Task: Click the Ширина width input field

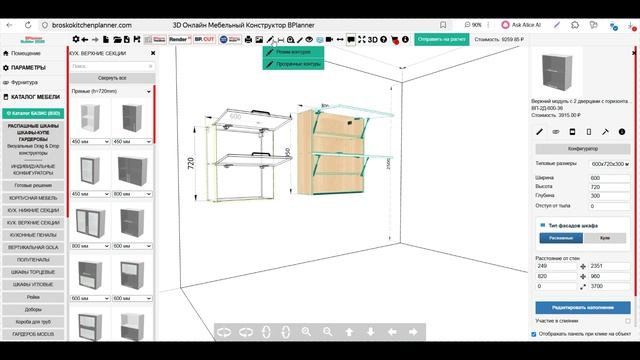Action: click(610, 178)
